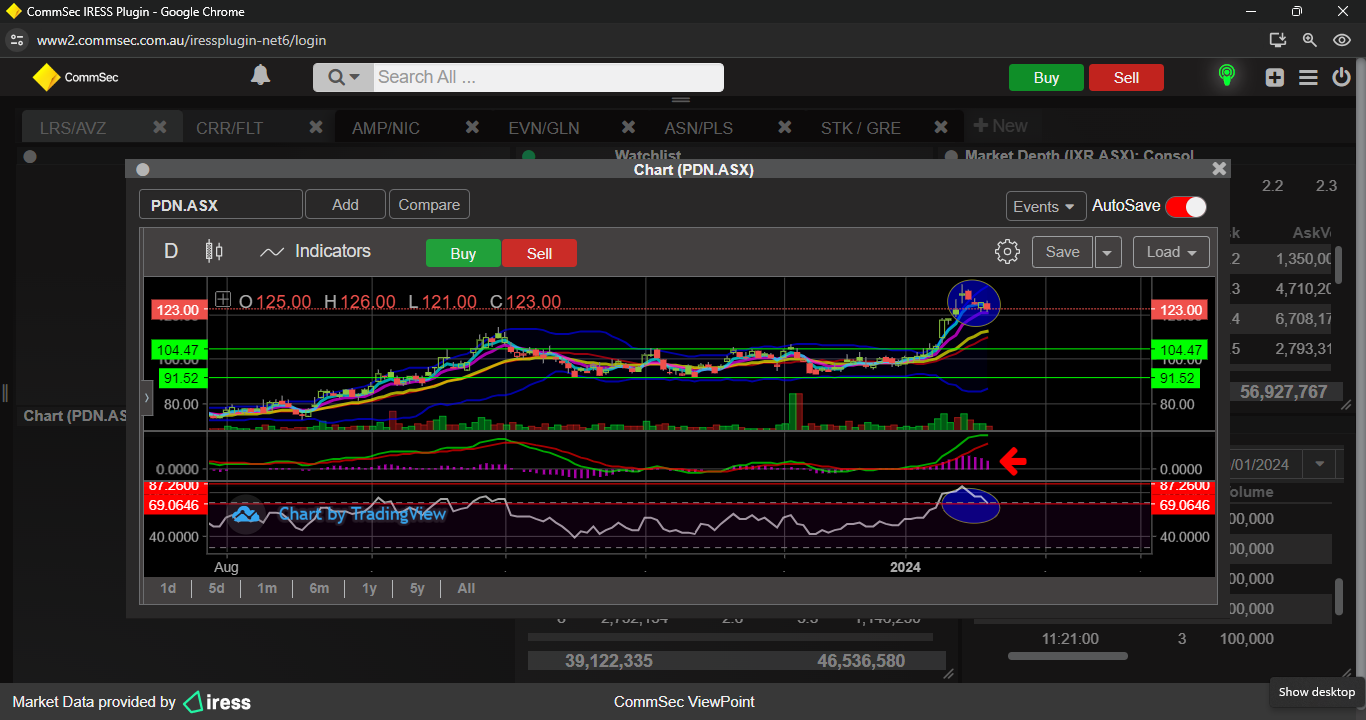Select the 6m time range
The width and height of the screenshot is (1366, 720).
tap(319, 588)
